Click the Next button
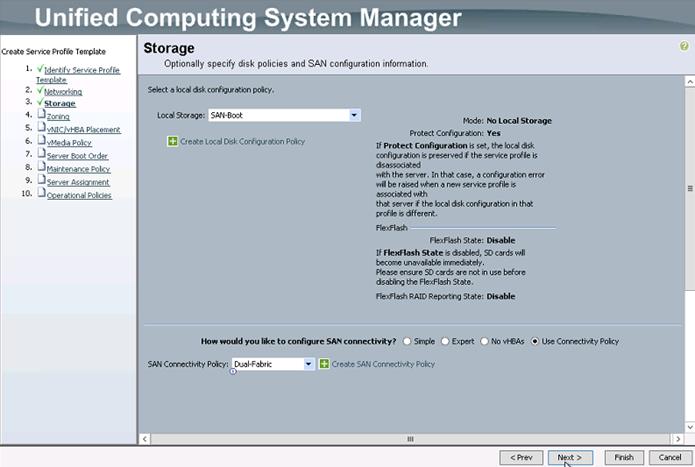Image resolution: width=695 pixels, height=467 pixels. click(x=570, y=457)
